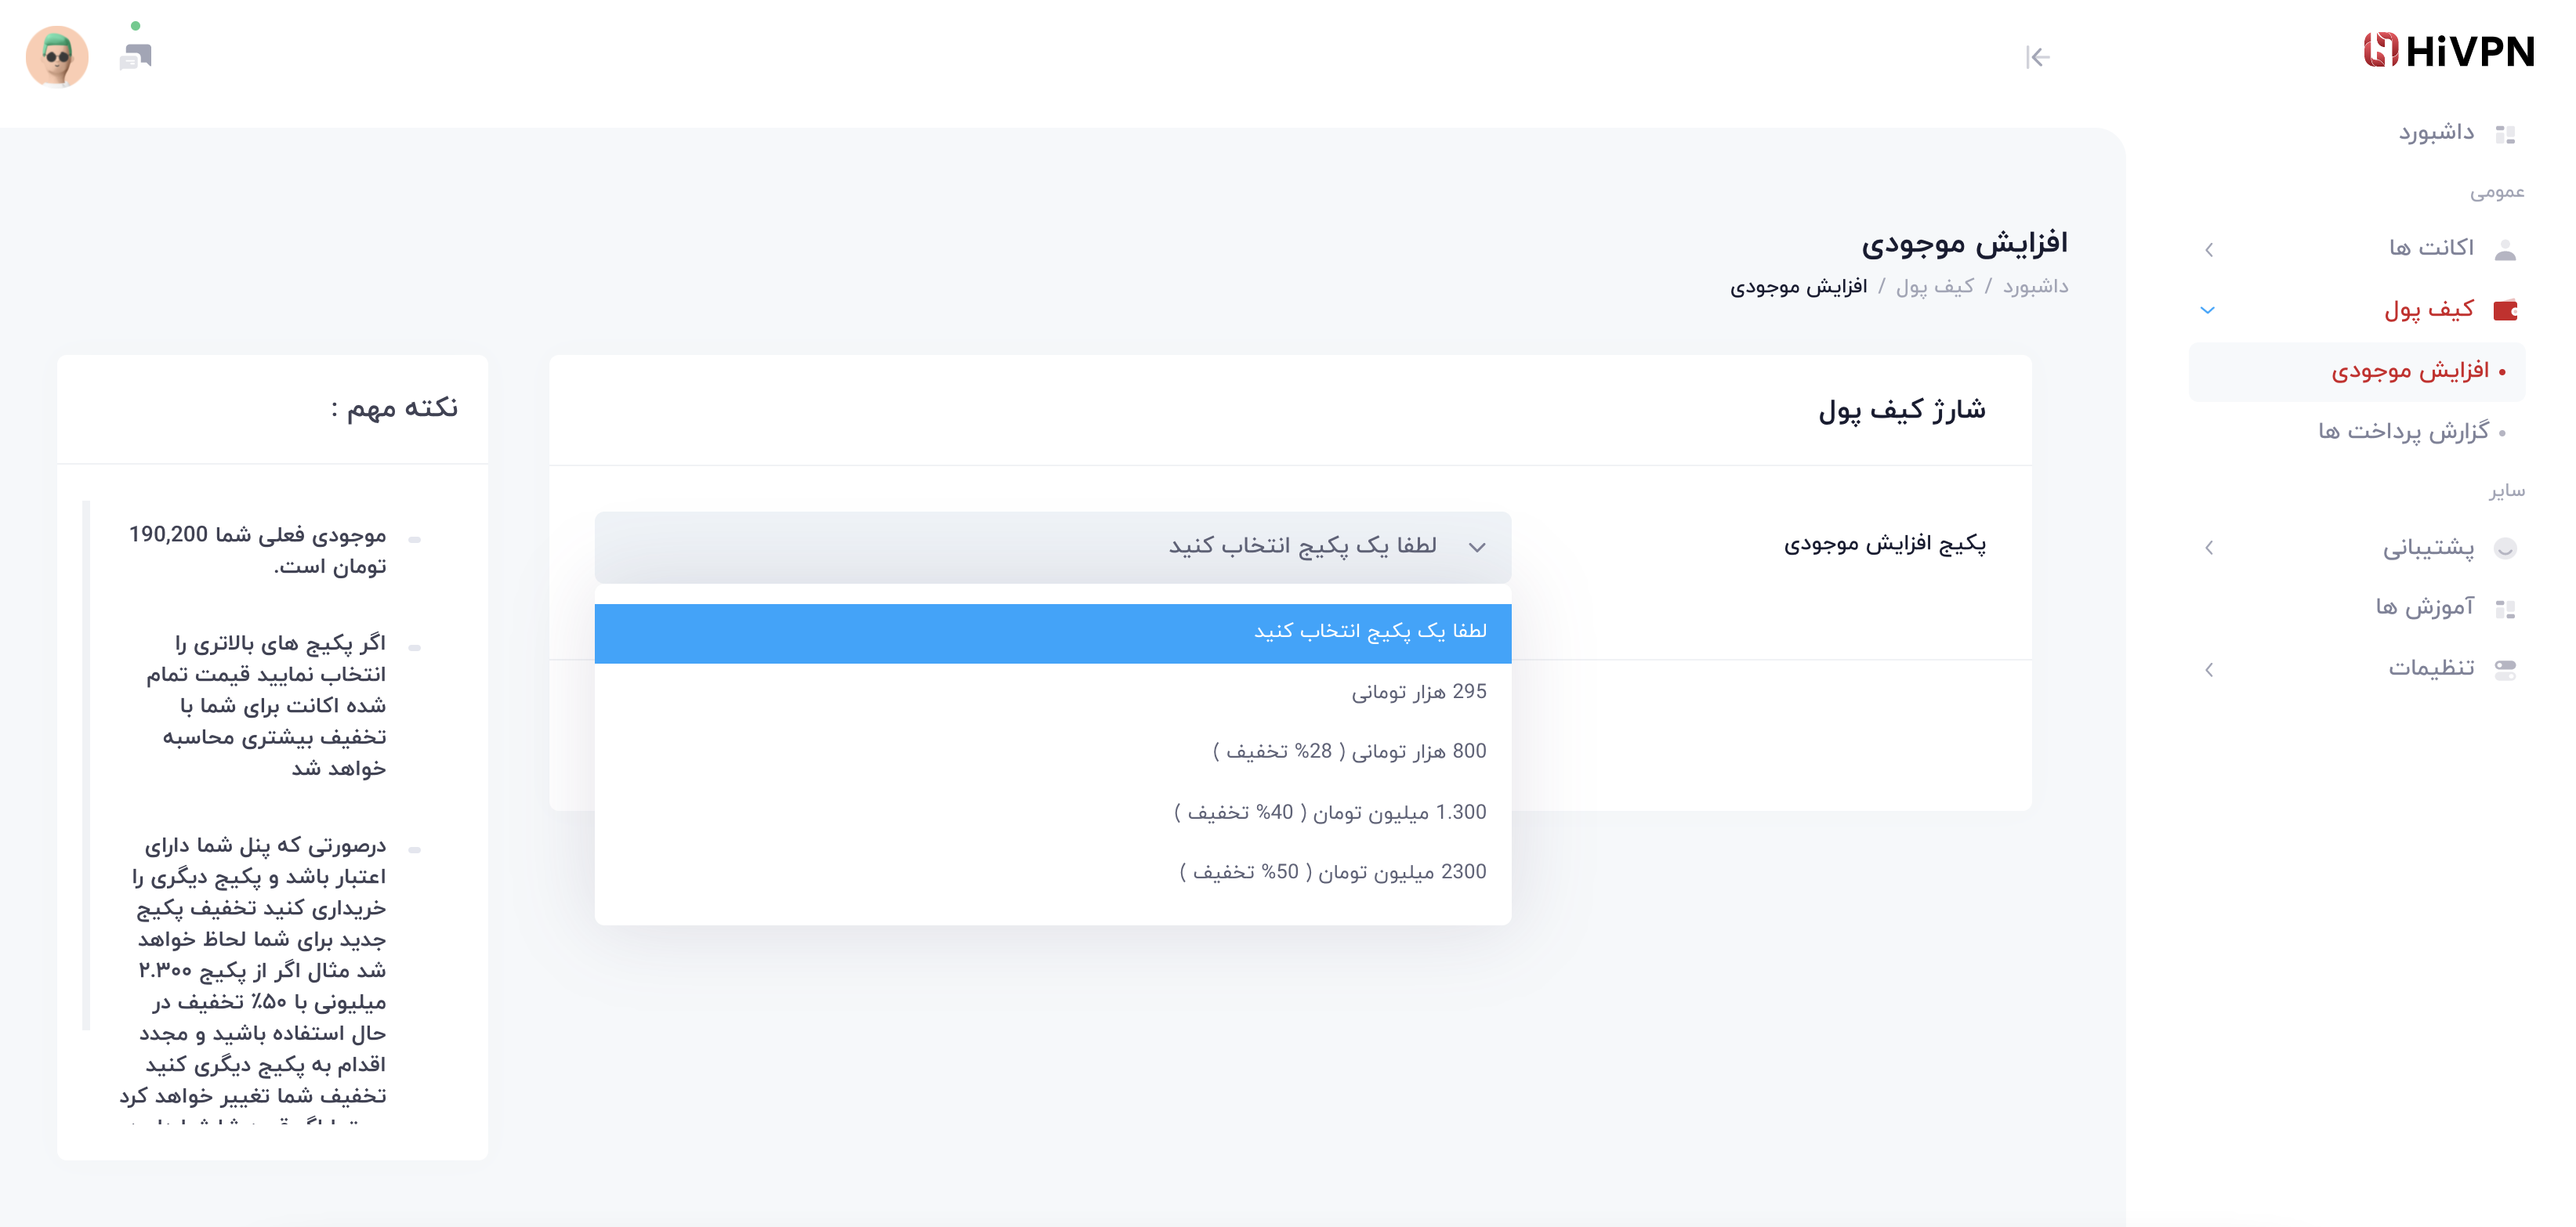Click the red wallet icon
Screen dimensions: 2576x1227
tap(2505, 311)
